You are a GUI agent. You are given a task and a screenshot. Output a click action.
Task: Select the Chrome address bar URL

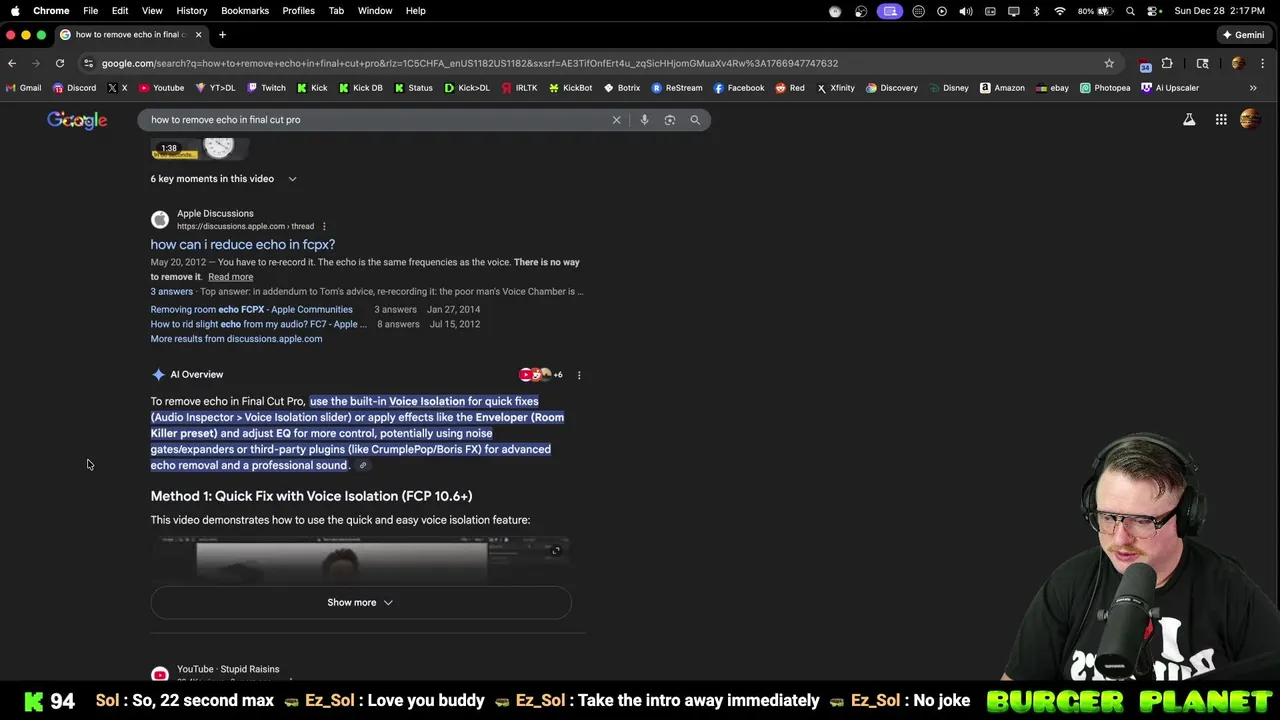(470, 63)
